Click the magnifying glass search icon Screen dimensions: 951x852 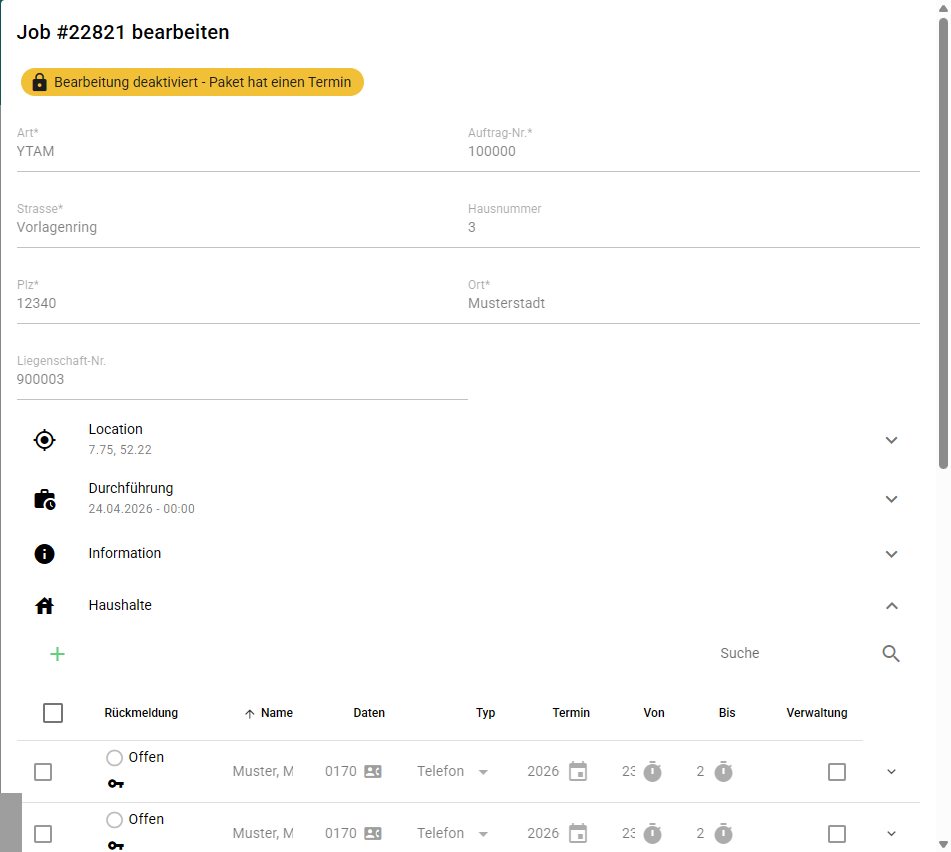[890, 653]
